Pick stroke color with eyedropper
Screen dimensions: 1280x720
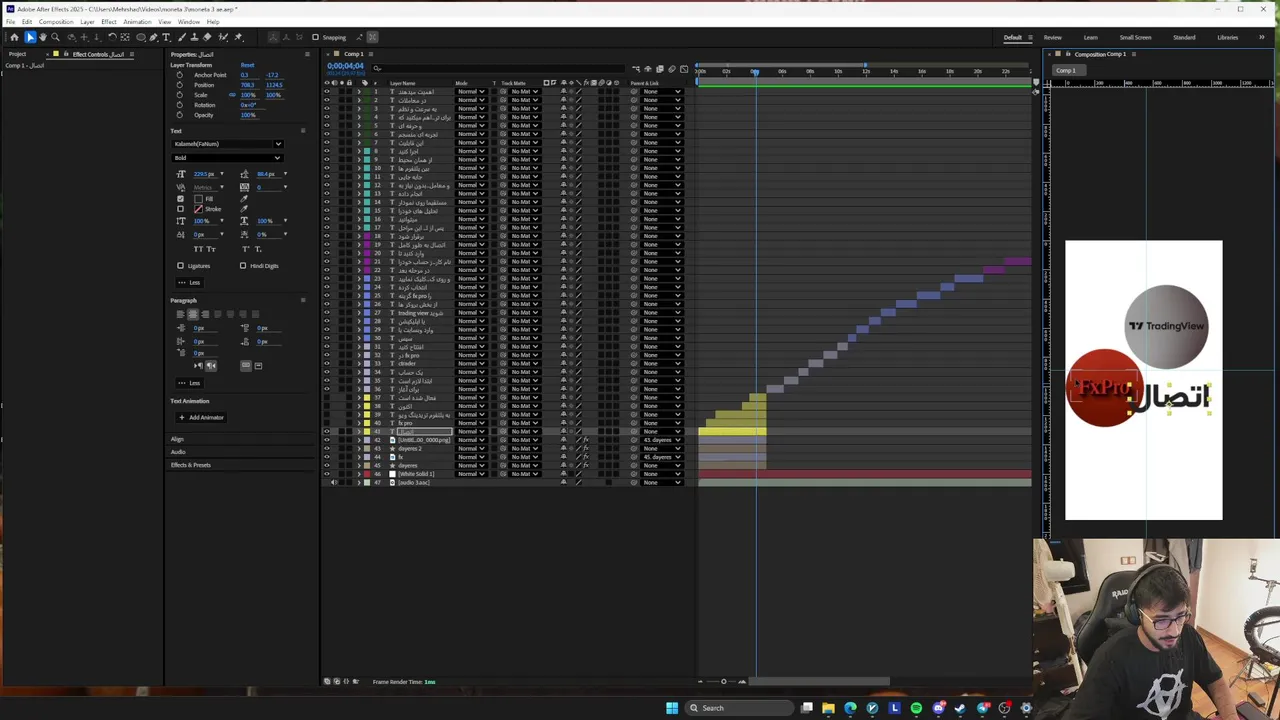pyautogui.click(x=244, y=209)
